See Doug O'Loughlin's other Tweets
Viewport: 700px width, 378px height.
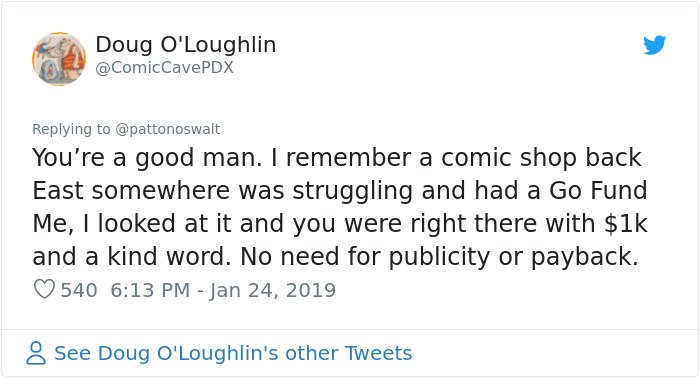(x=233, y=353)
